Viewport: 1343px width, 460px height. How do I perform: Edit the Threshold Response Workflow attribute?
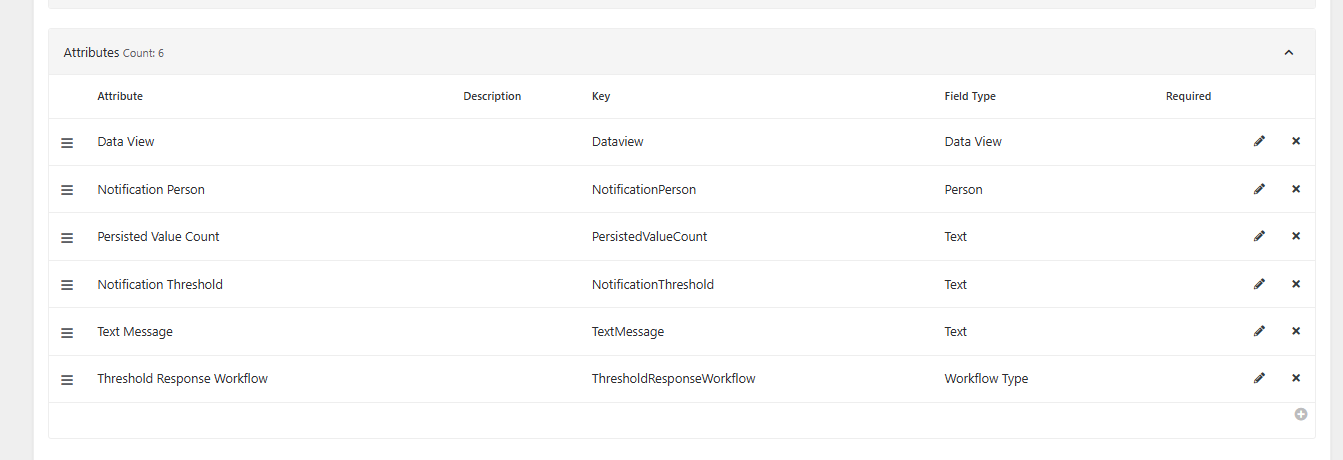pos(1259,378)
